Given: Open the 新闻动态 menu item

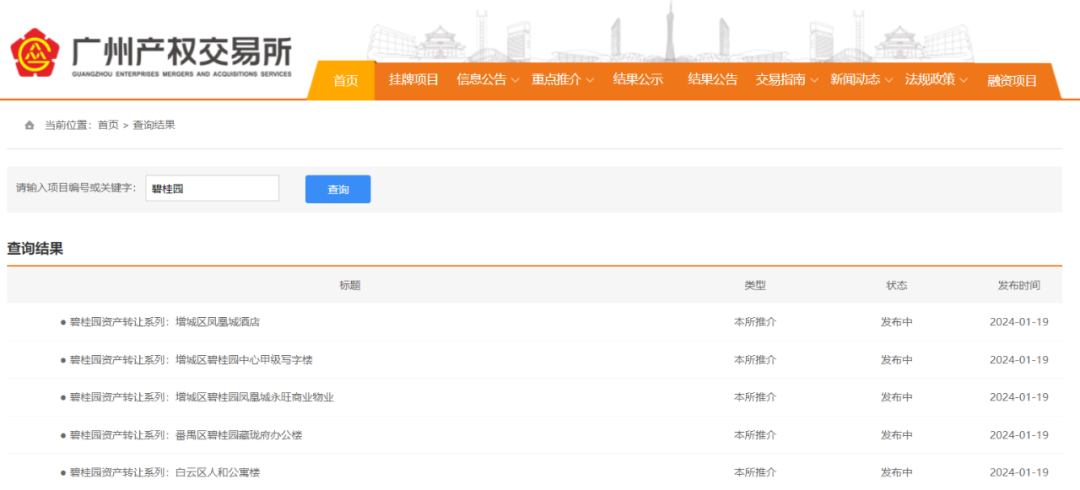Looking at the screenshot, I should 855,80.
